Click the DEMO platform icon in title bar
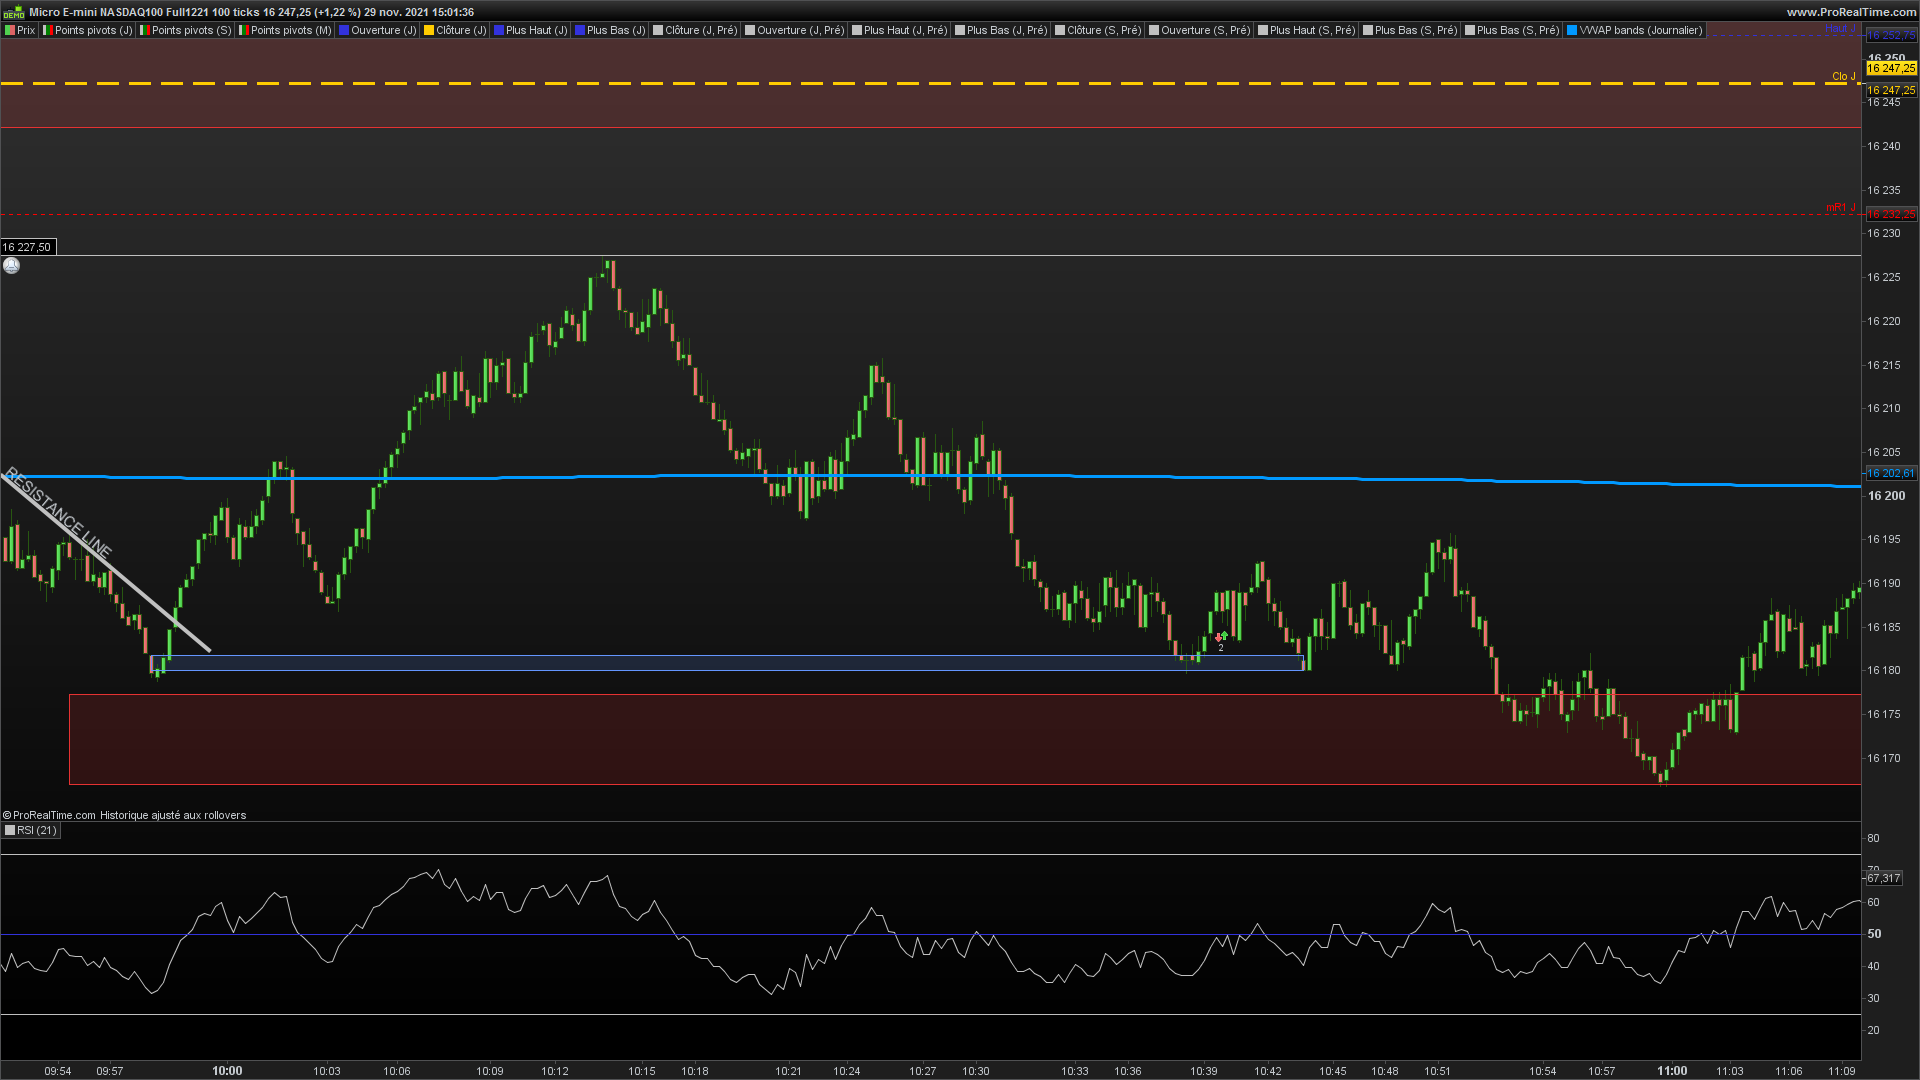 click(13, 12)
